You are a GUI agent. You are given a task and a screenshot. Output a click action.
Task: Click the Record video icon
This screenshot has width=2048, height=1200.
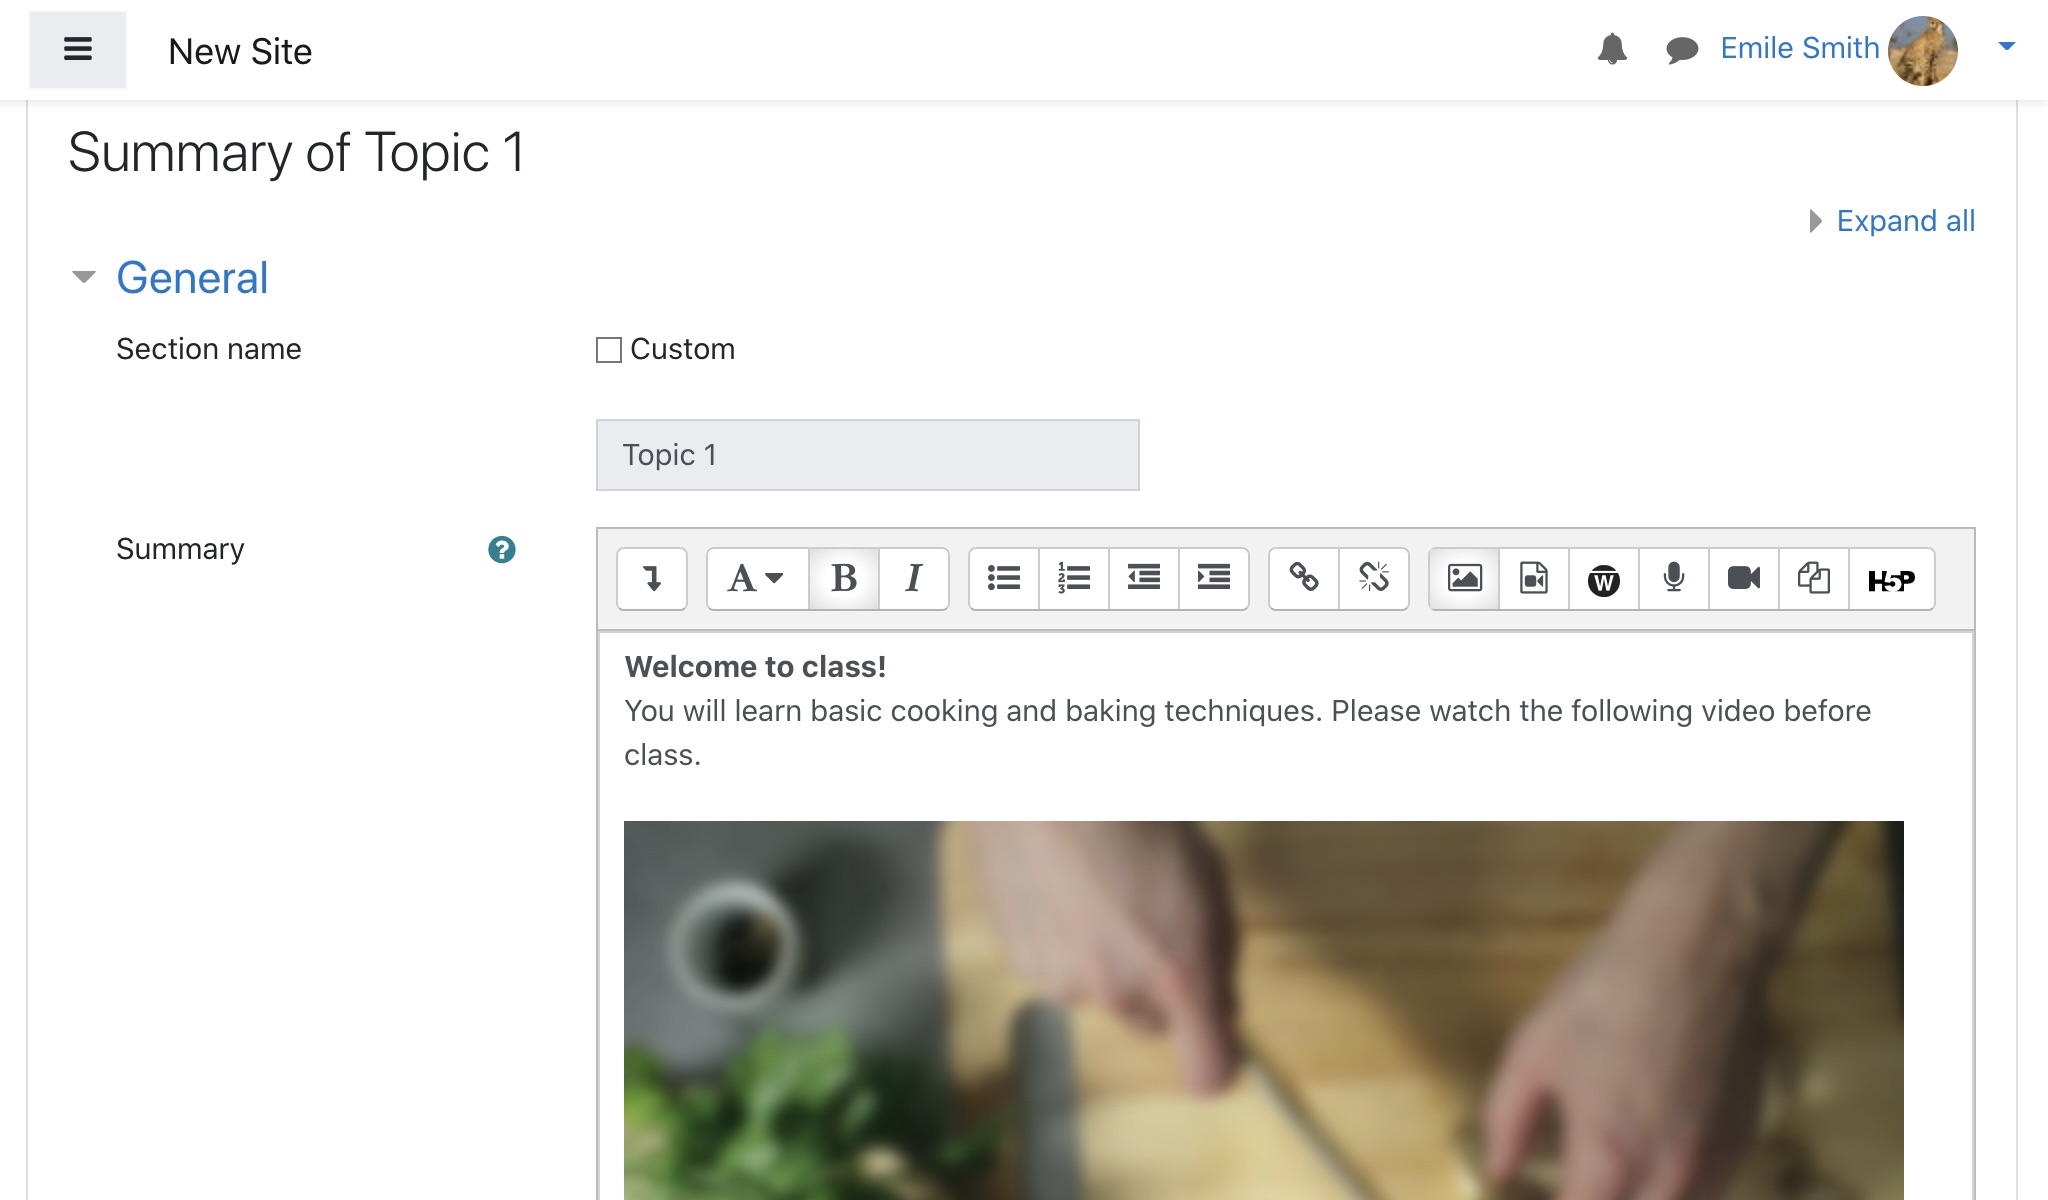1744,579
